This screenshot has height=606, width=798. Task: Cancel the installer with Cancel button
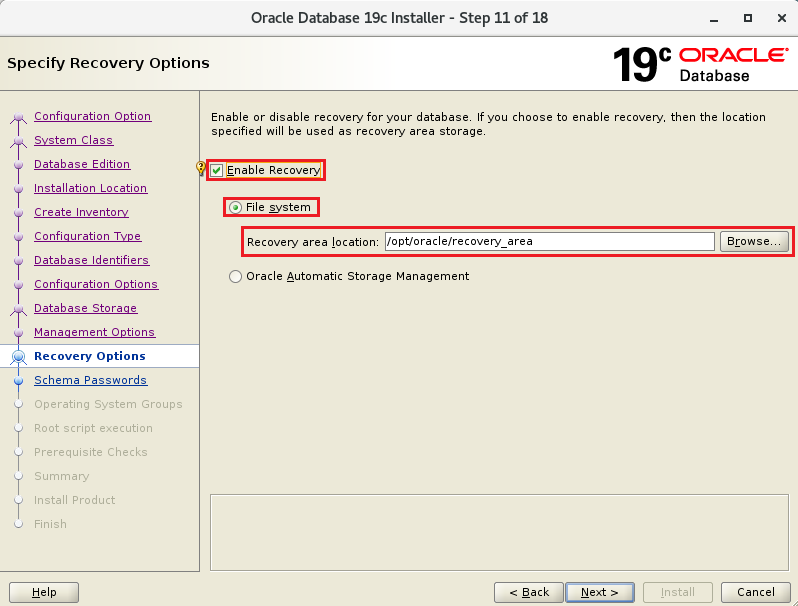point(755,592)
